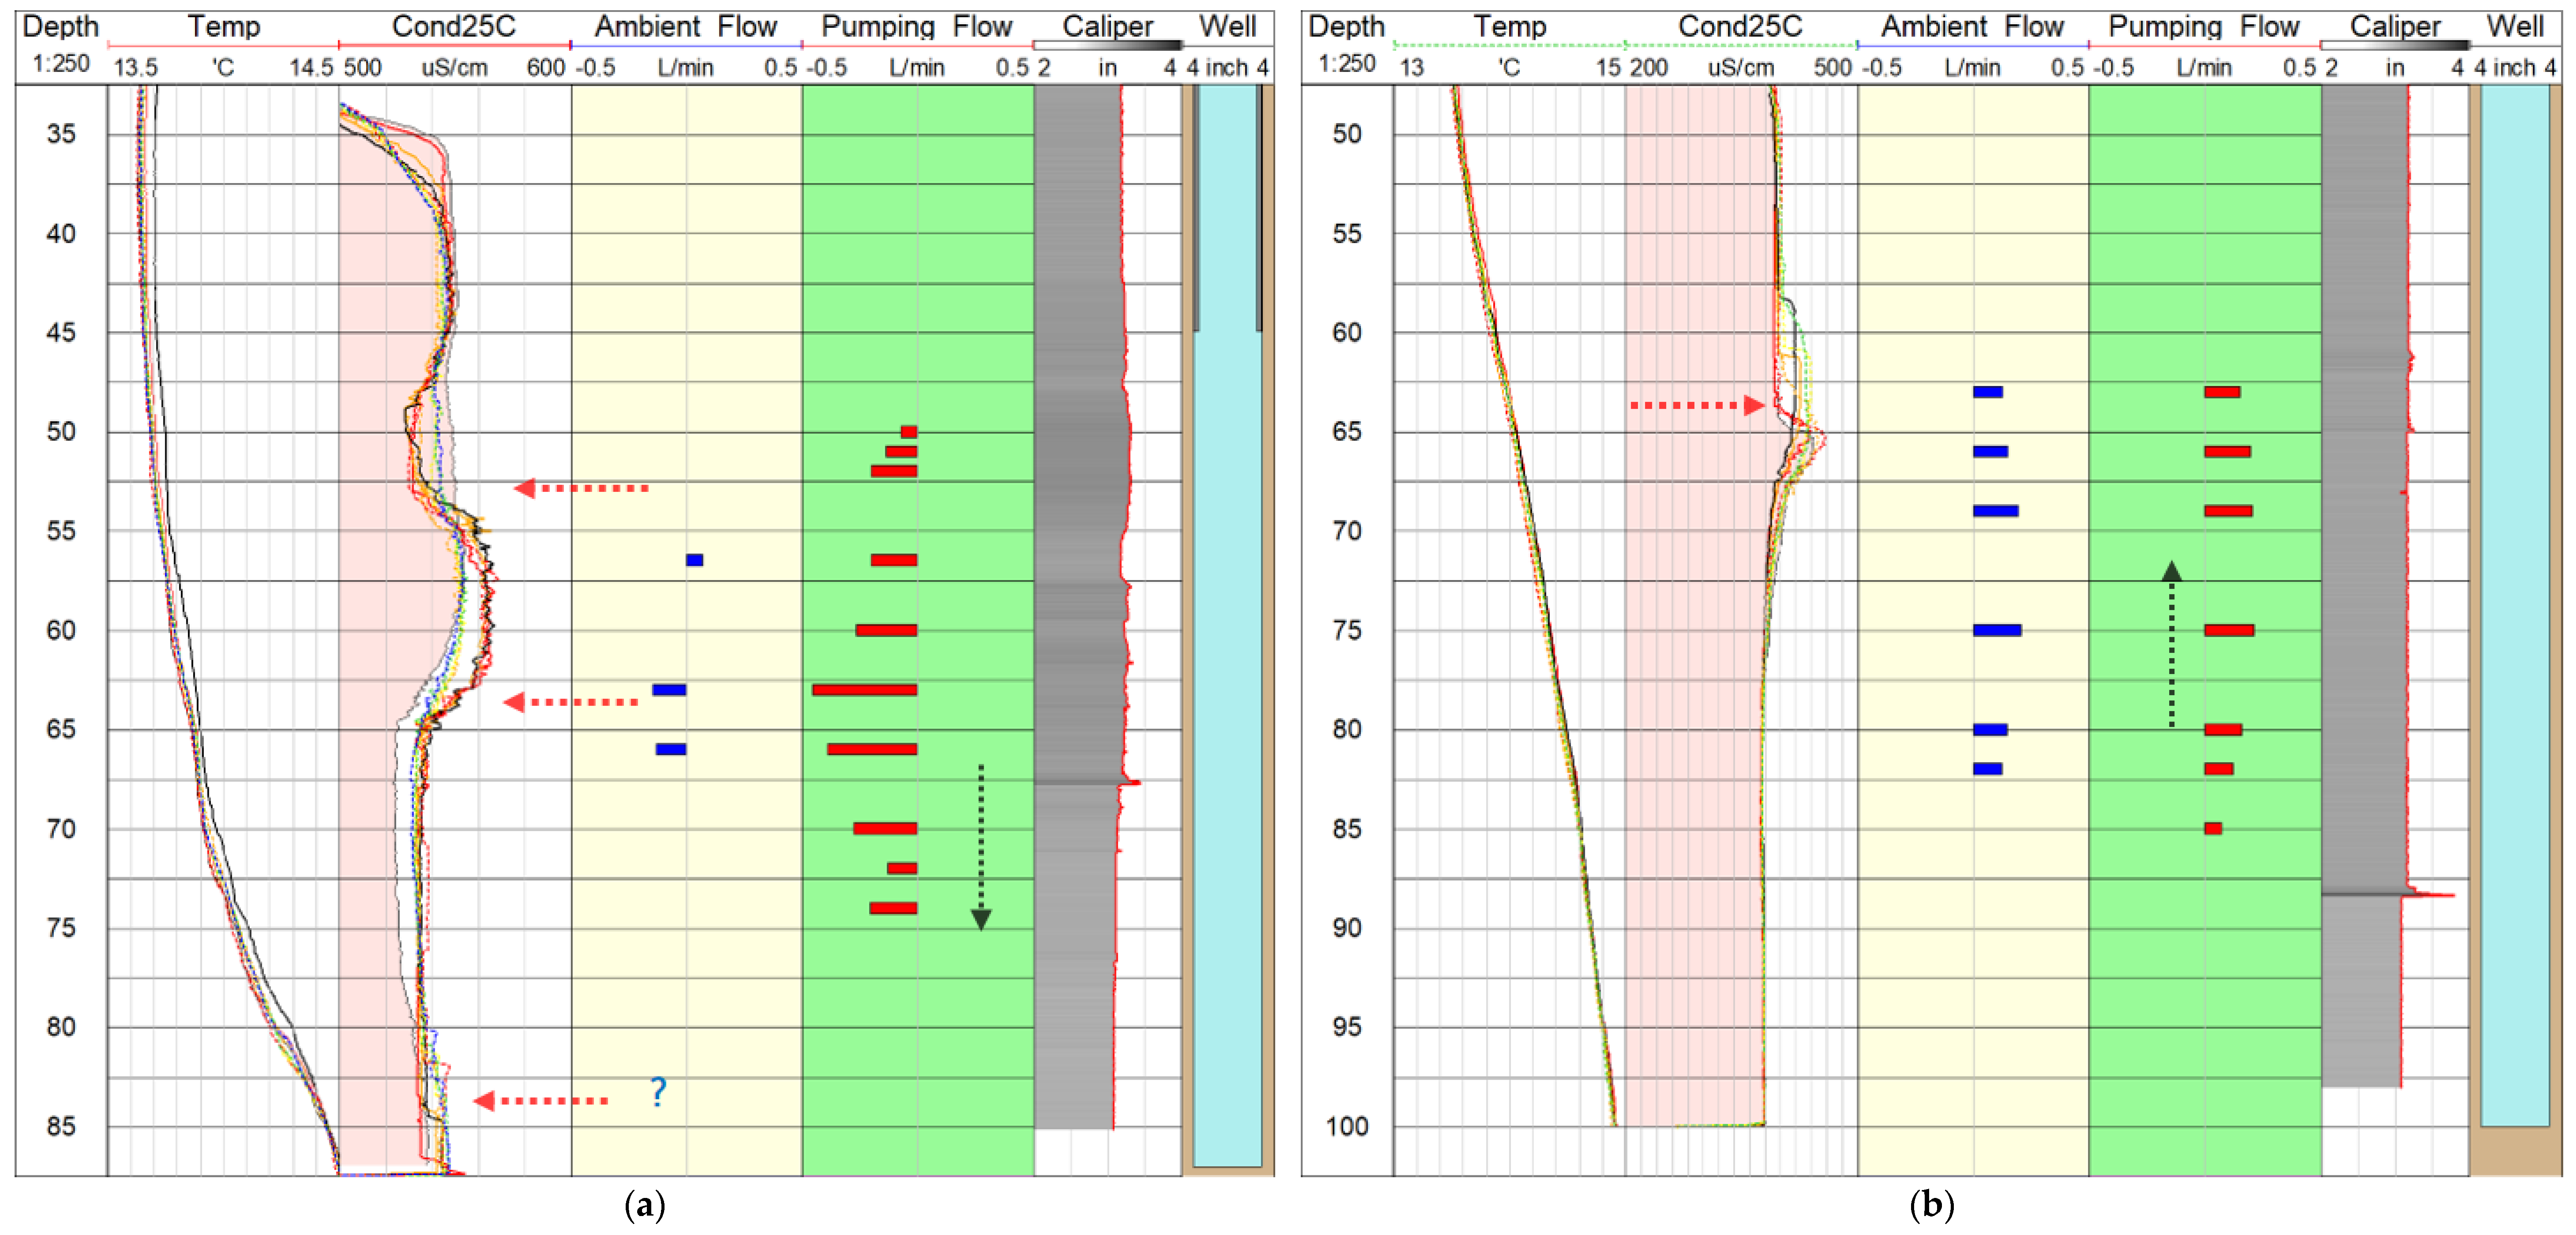Click the right-pointing red dashed arrow in panel b

pyautogui.click(x=1697, y=405)
